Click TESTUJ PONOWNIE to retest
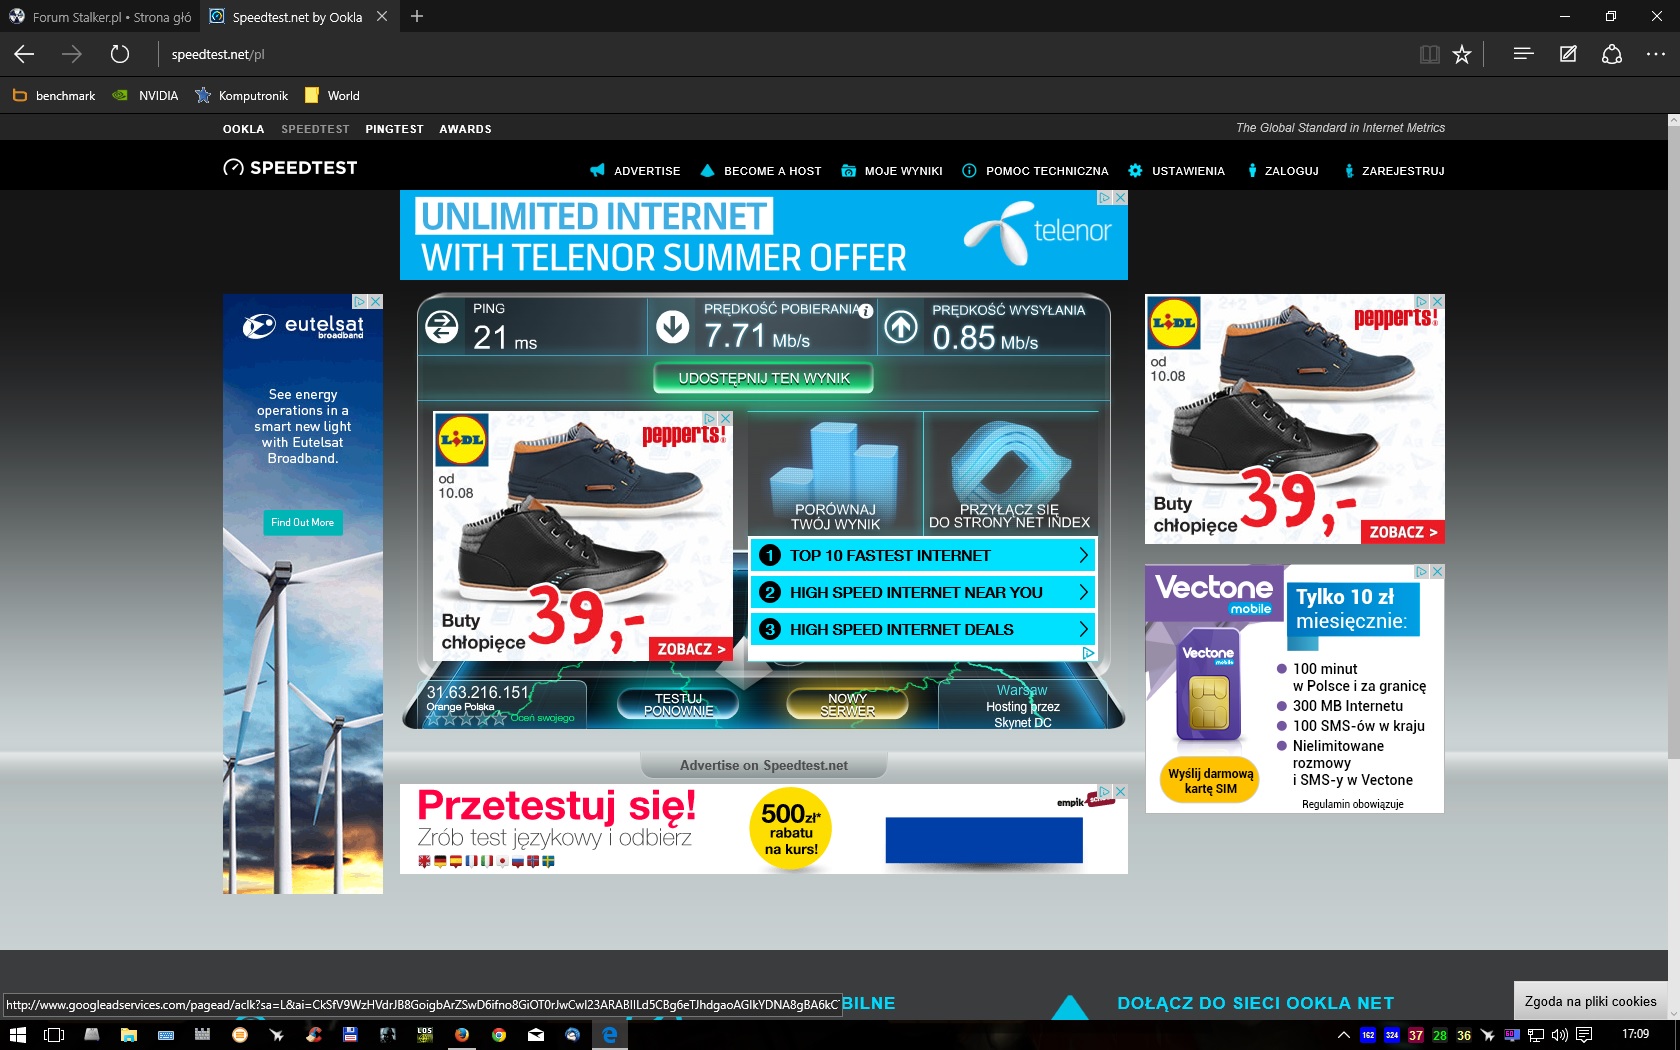 (x=678, y=705)
